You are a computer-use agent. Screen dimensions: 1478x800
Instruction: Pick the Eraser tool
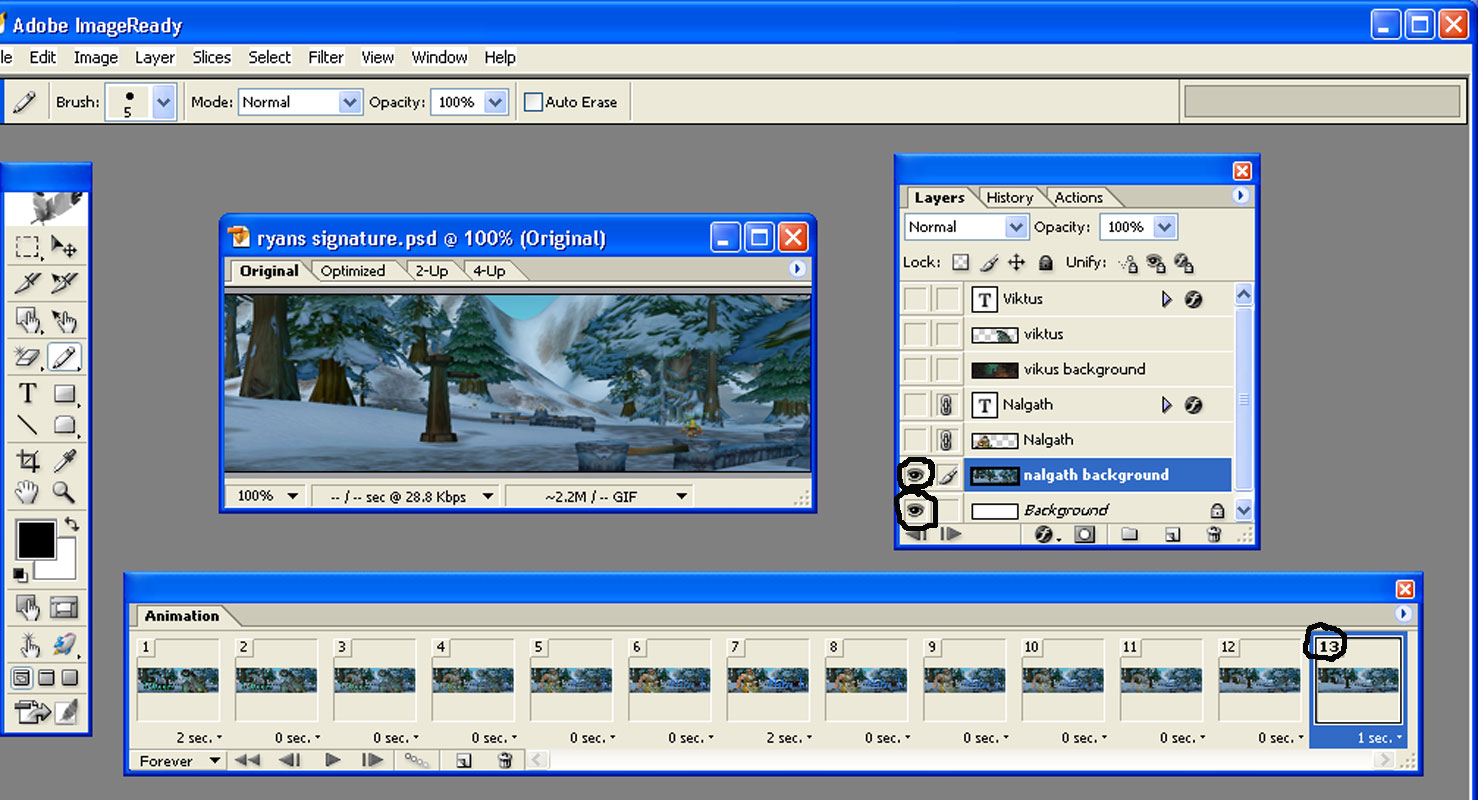tap(27, 357)
